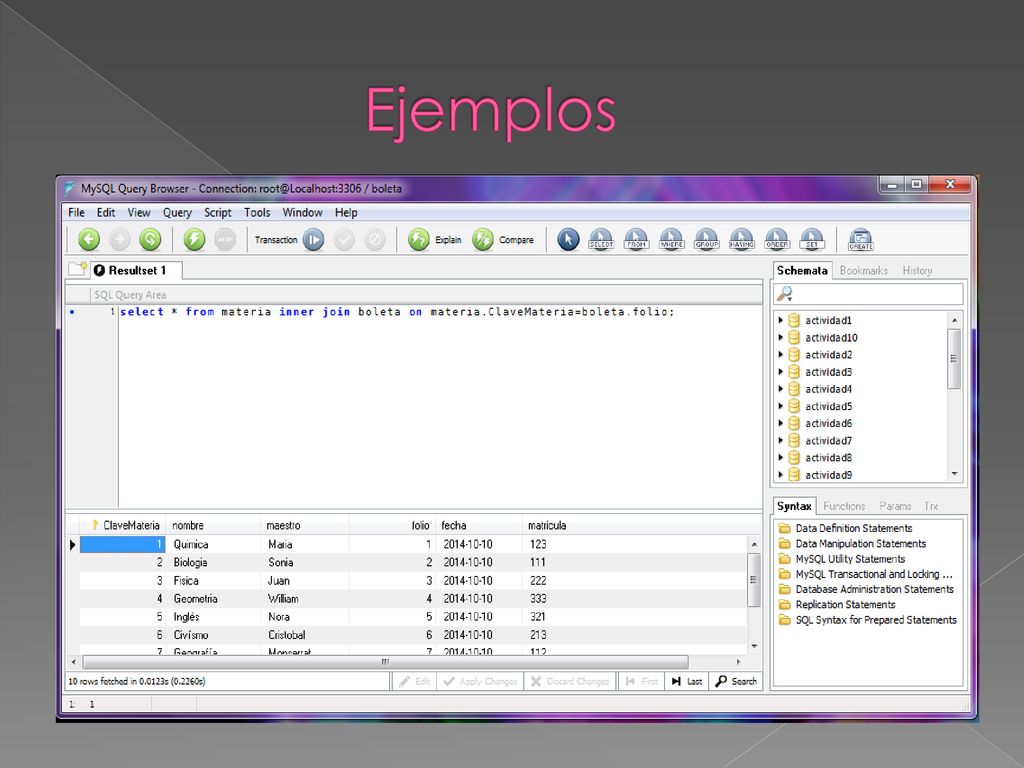Open Replication Statements syntax folder
This screenshot has width=1024, height=768.
point(837,605)
